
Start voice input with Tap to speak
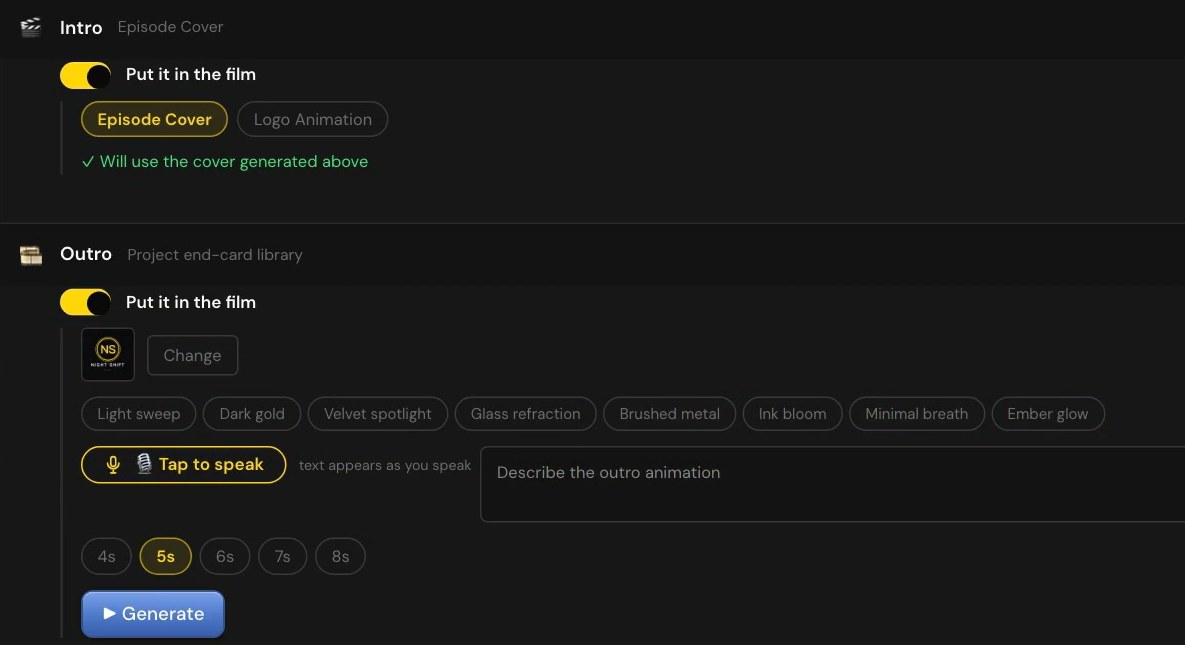point(184,464)
